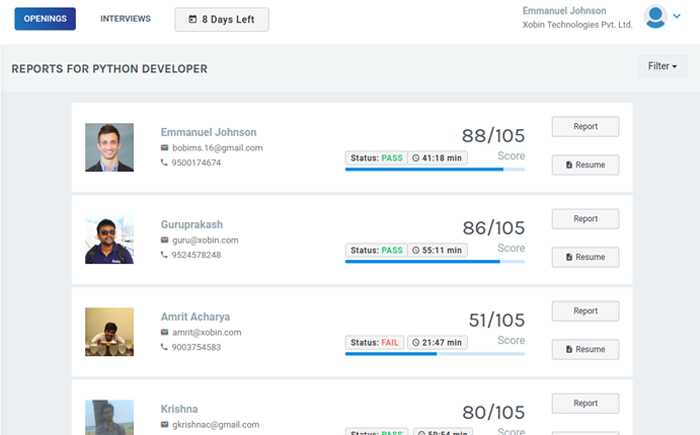The height and width of the screenshot is (435, 700).
Task: Click Krishna's profile photo
Action: [109, 417]
